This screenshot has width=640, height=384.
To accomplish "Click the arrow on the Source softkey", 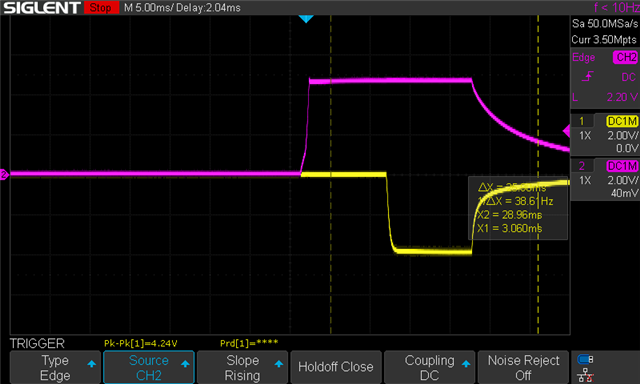I will (185, 364).
